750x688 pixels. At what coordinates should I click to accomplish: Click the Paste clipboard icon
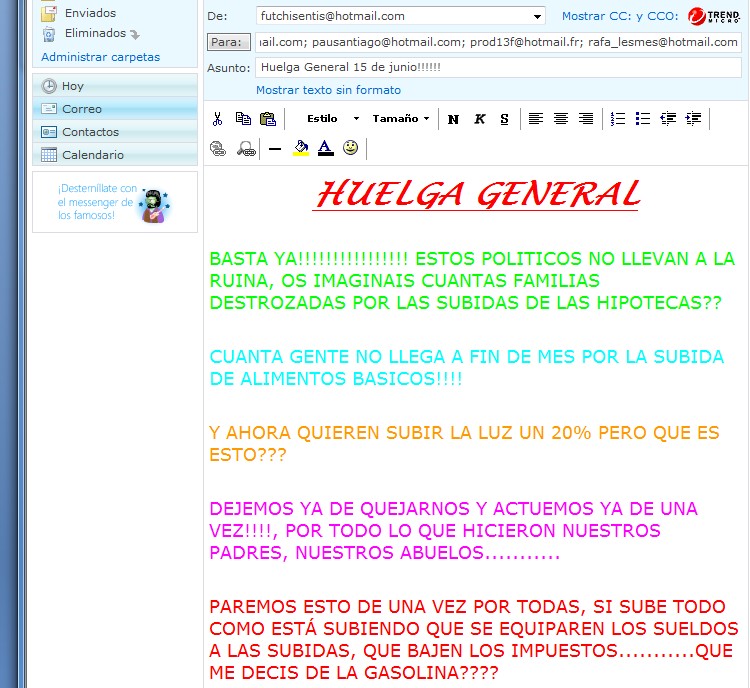267,118
